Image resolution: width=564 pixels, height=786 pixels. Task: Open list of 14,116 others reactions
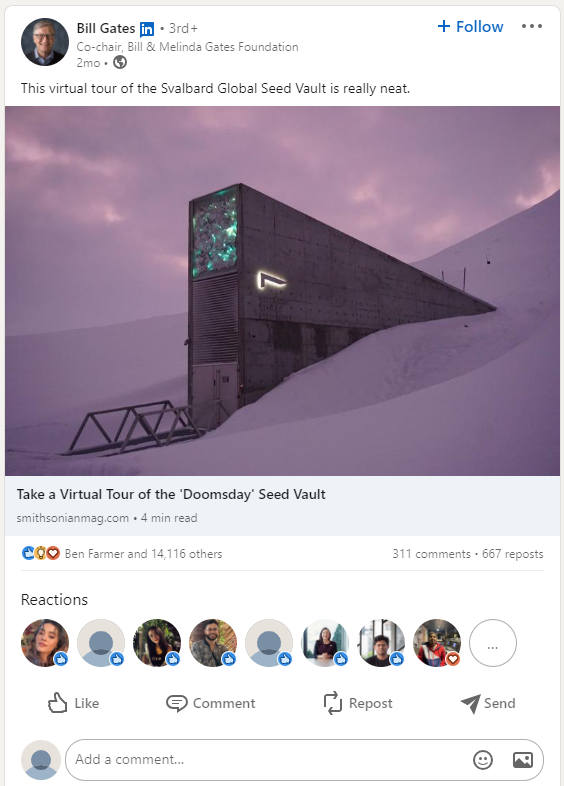(x=143, y=554)
